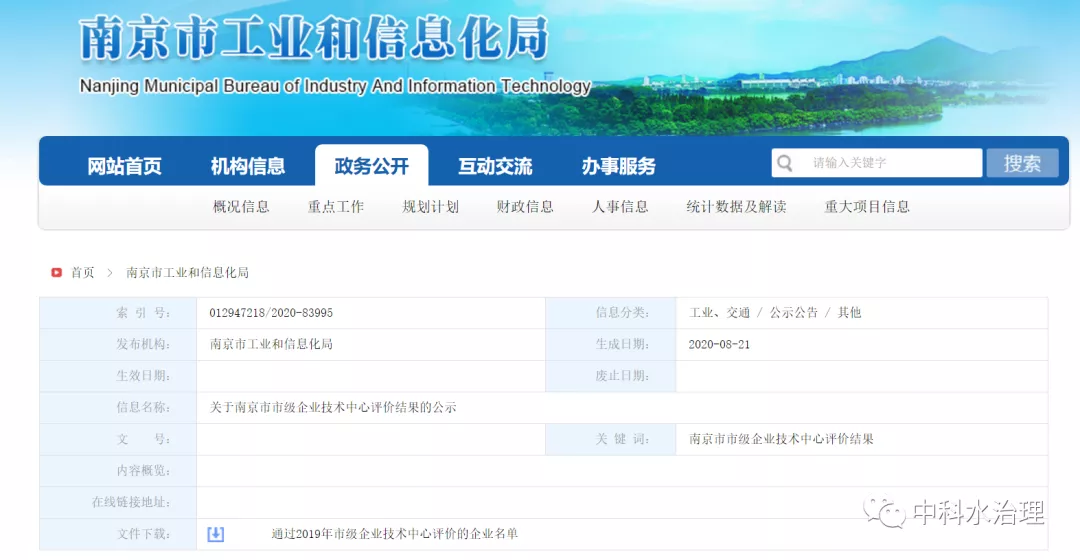Open 概况信息 submenu item

[x=241, y=207]
